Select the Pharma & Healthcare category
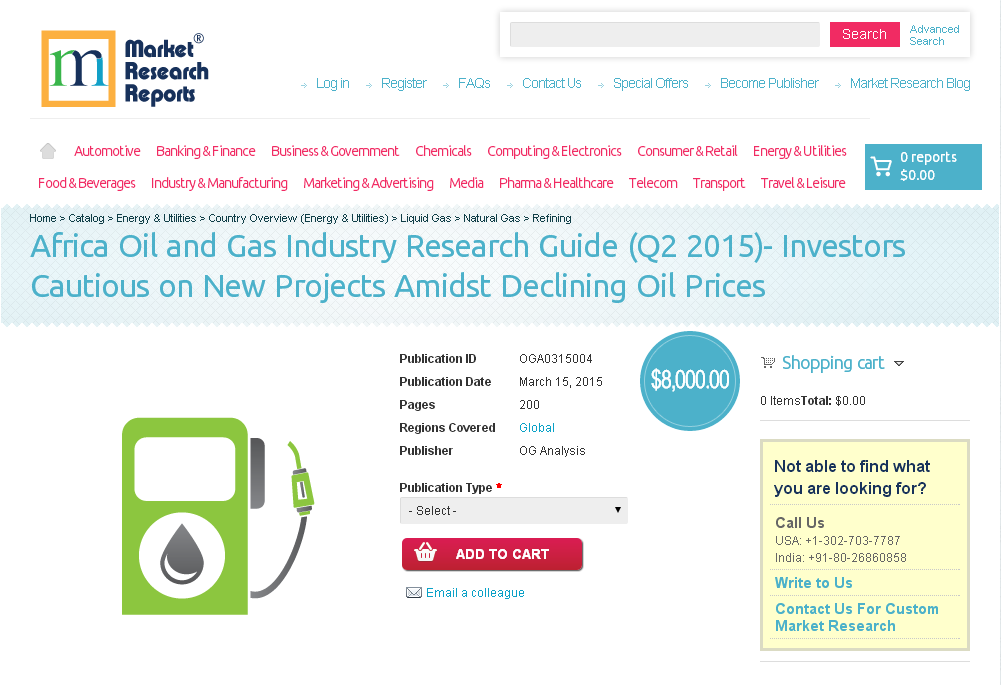The height and width of the screenshot is (685, 1001). (555, 184)
